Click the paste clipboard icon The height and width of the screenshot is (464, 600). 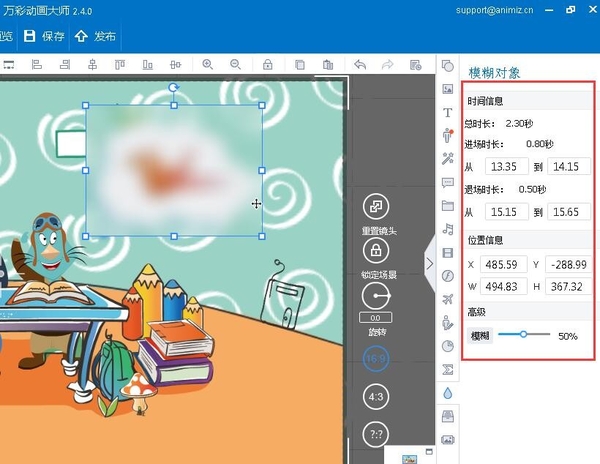click(328, 65)
